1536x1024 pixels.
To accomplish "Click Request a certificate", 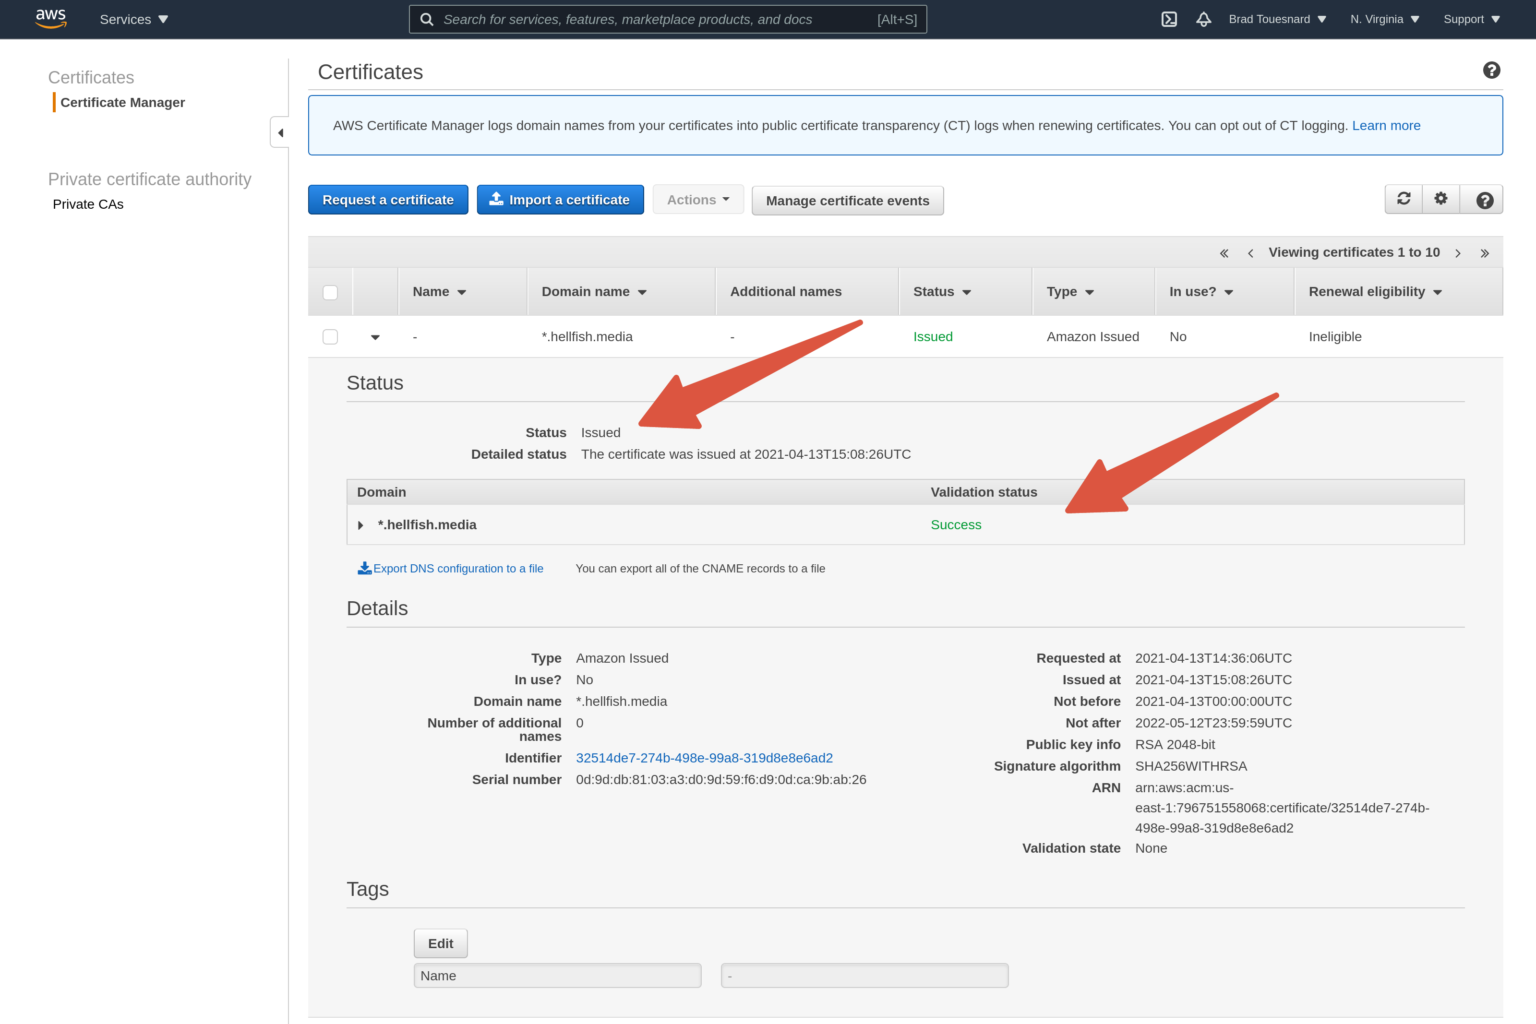I will (388, 199).
